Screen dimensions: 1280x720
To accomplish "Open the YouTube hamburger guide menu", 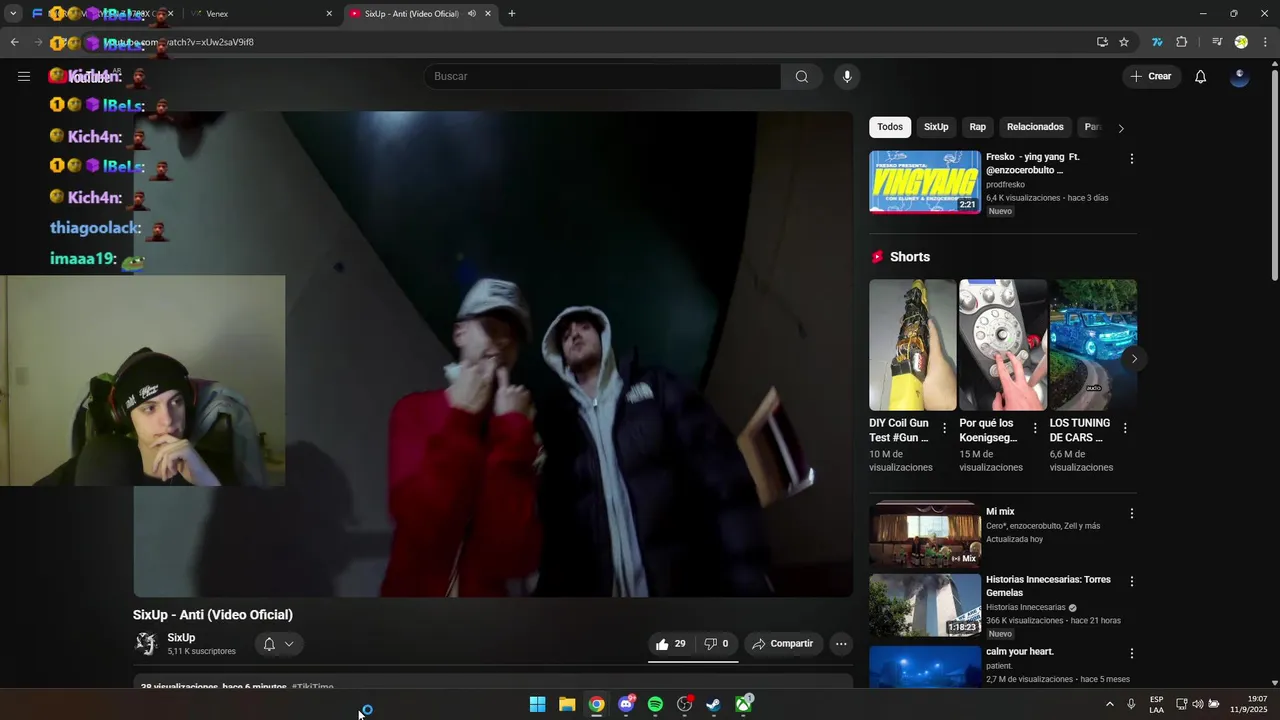I will click(x=24, y=76).
